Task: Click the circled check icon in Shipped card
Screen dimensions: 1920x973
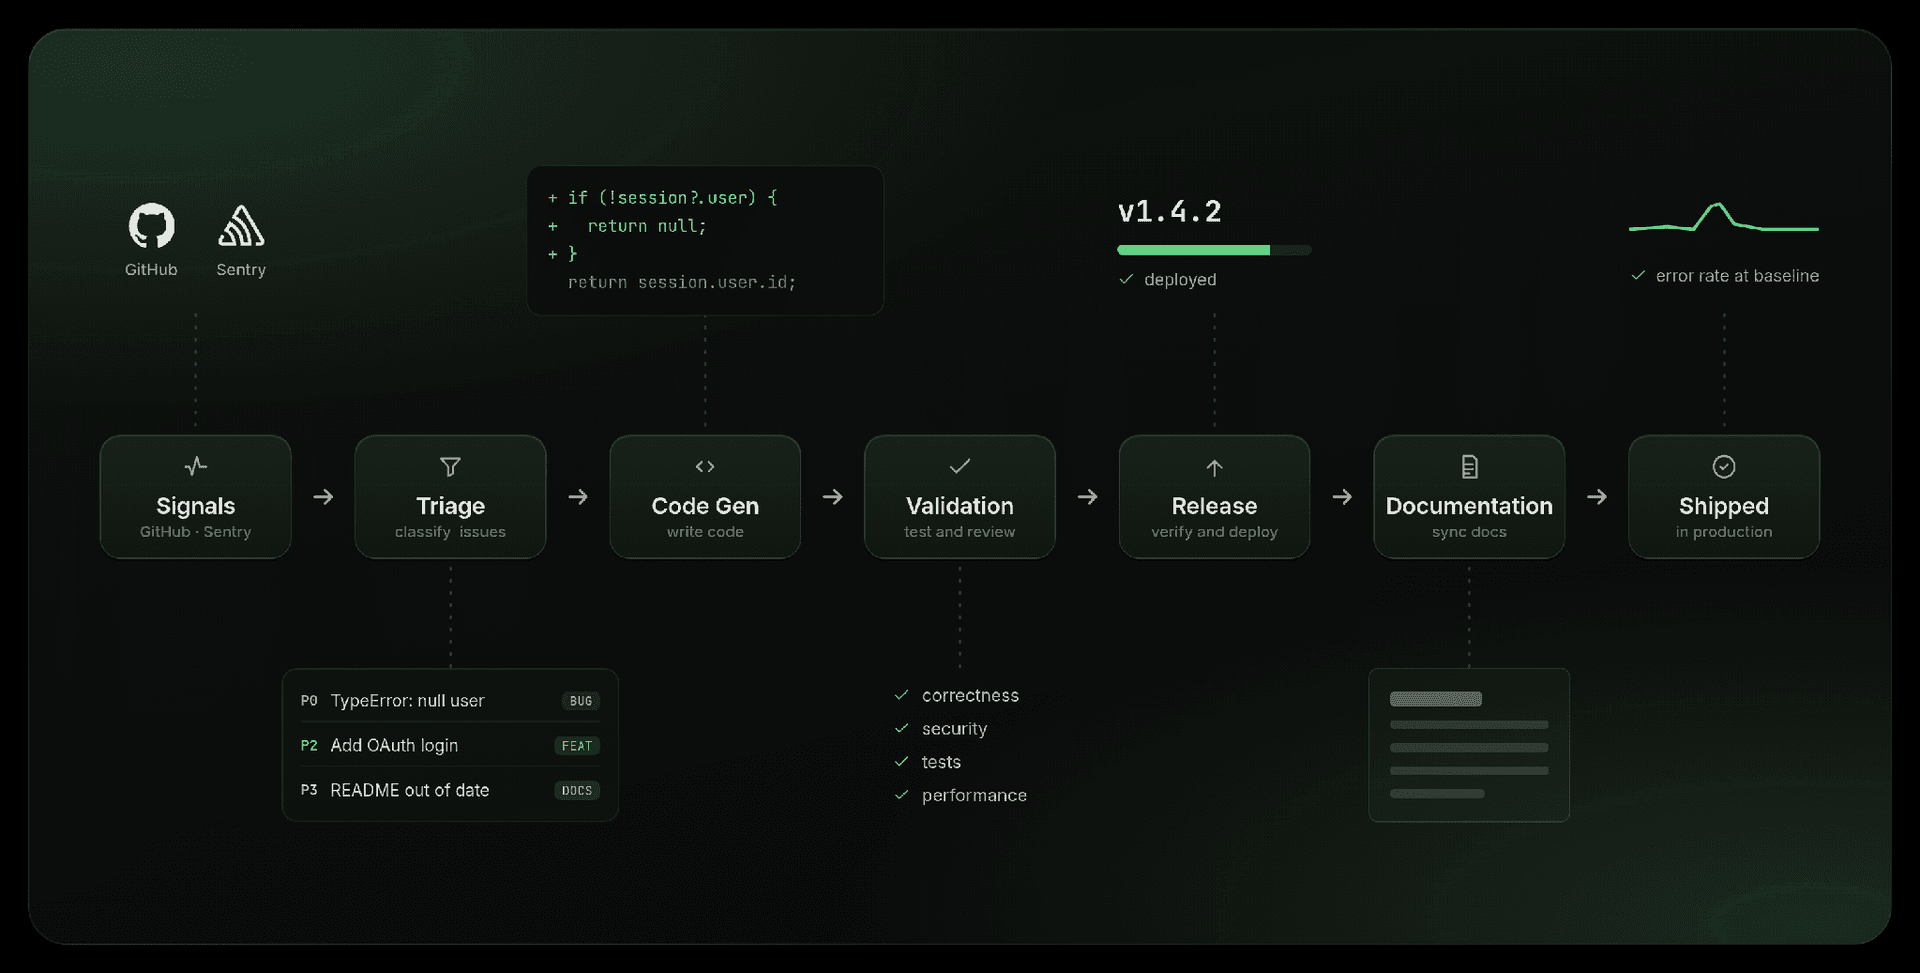Action: click(x=1724, y=466)
